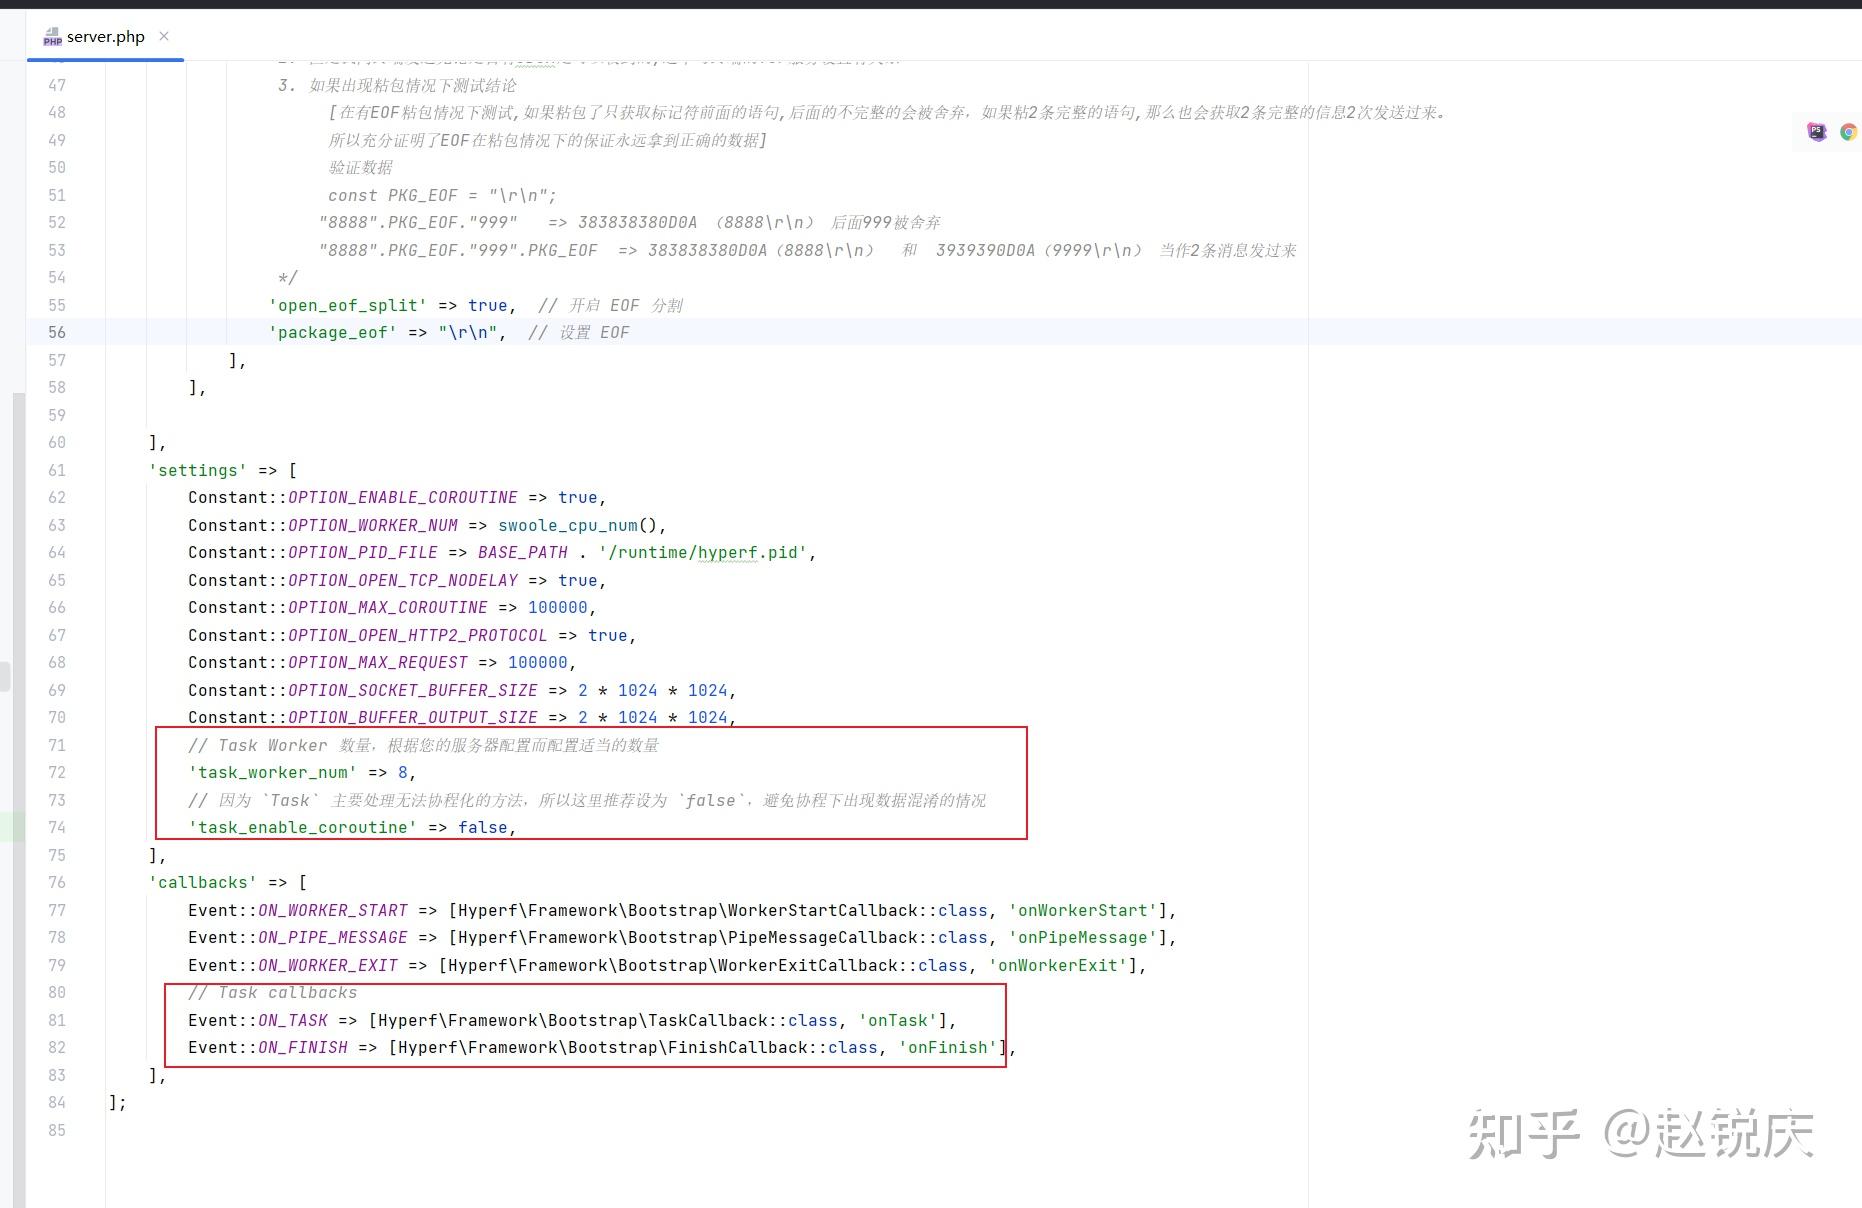Select line number 56 in the gutter
The width and height of the screenshot is (1862, 1208).
pos(57,332)
